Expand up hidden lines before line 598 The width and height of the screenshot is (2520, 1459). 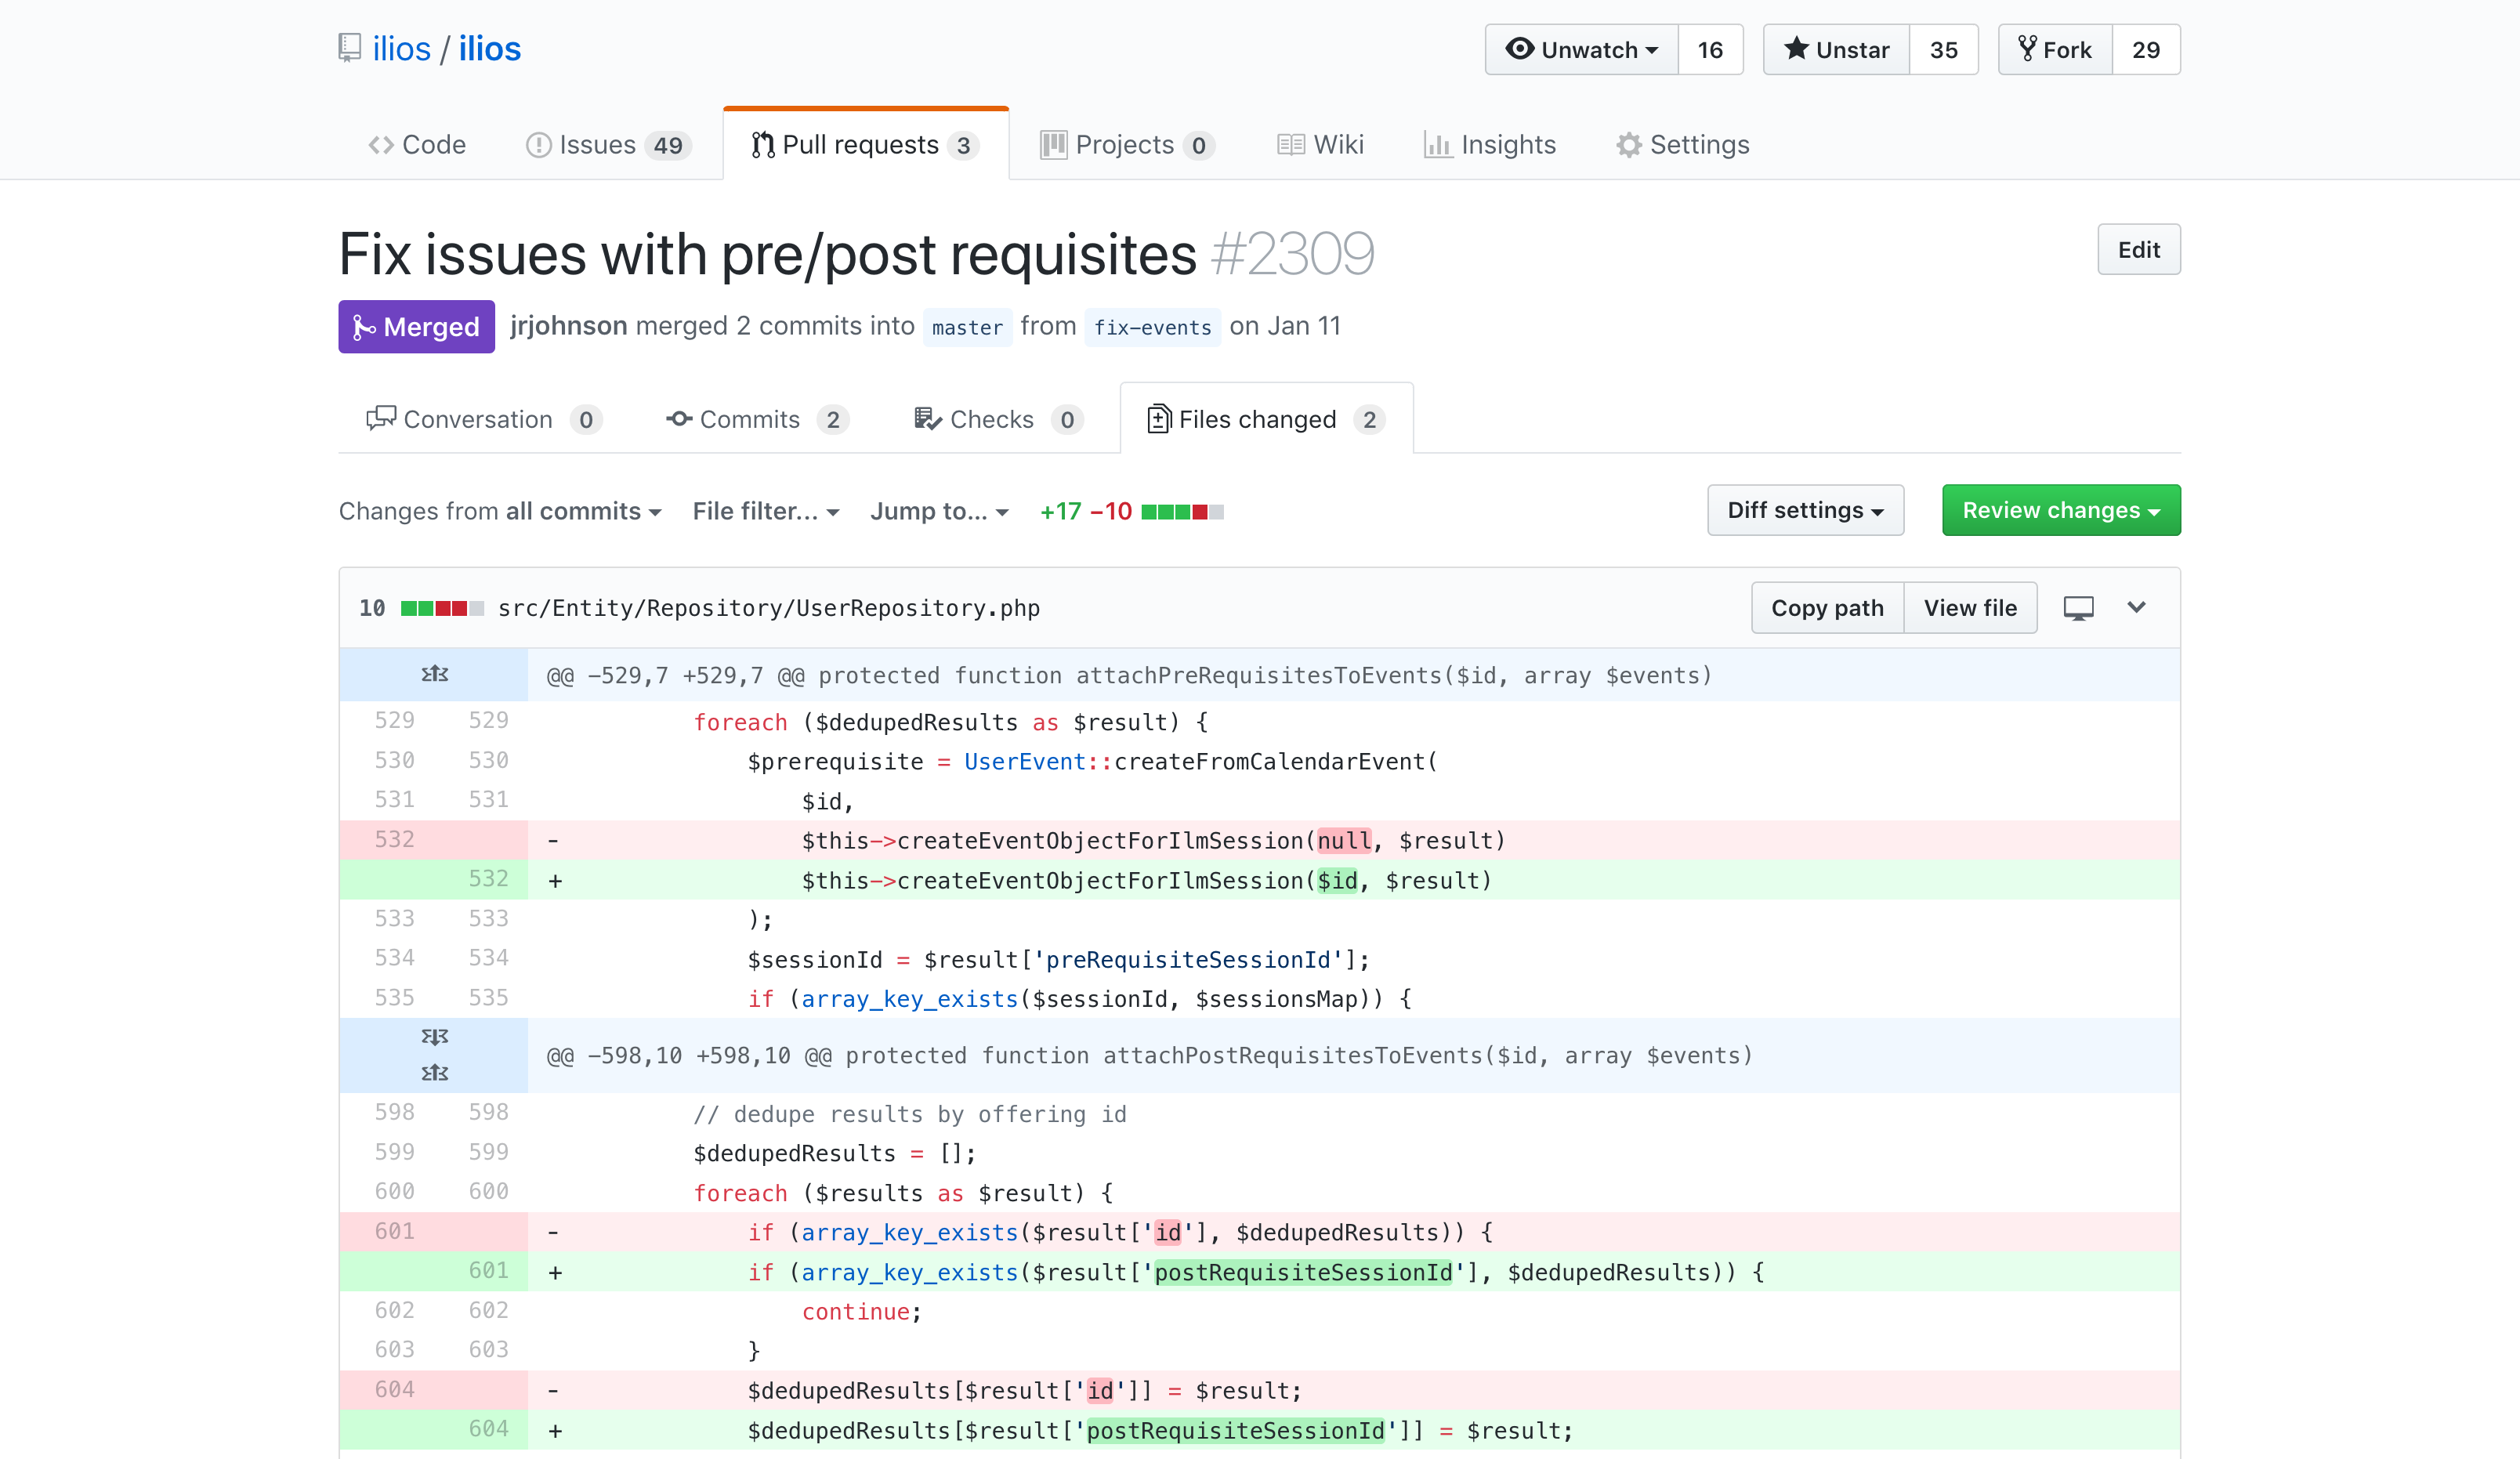[x=434, y=1073]
